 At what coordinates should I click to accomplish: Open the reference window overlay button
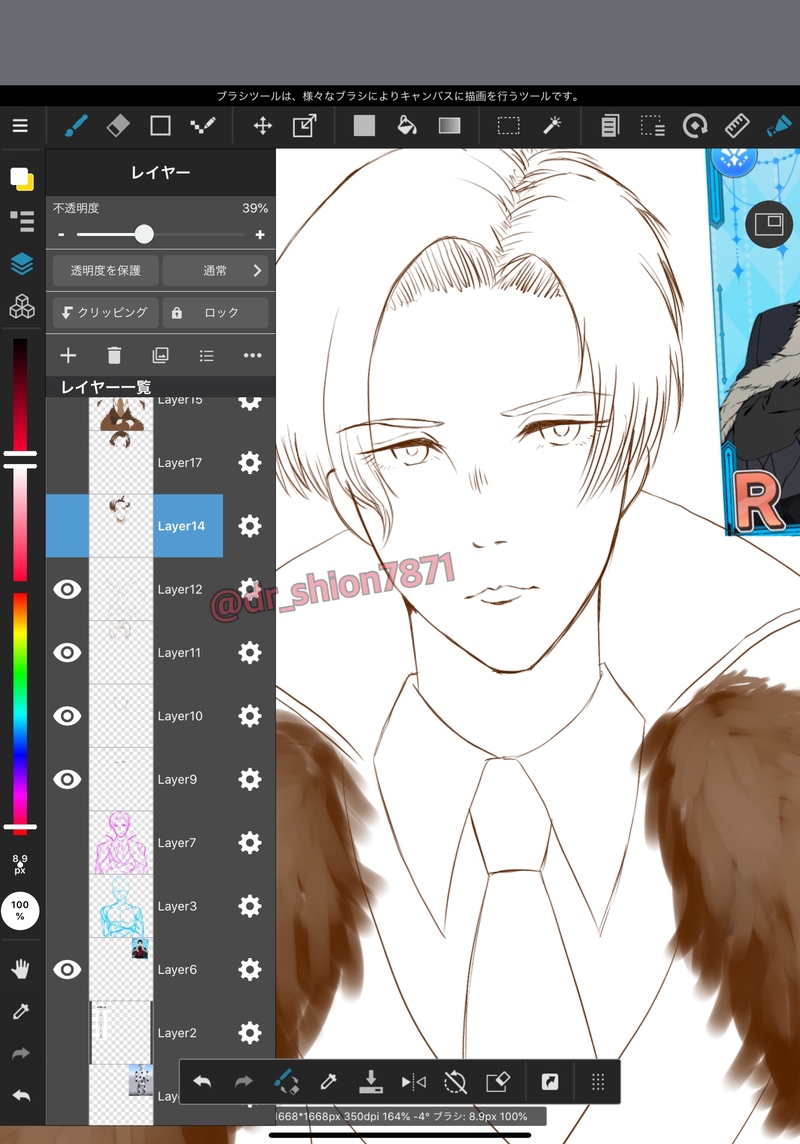pyautogui.click(x=769, y=224)
